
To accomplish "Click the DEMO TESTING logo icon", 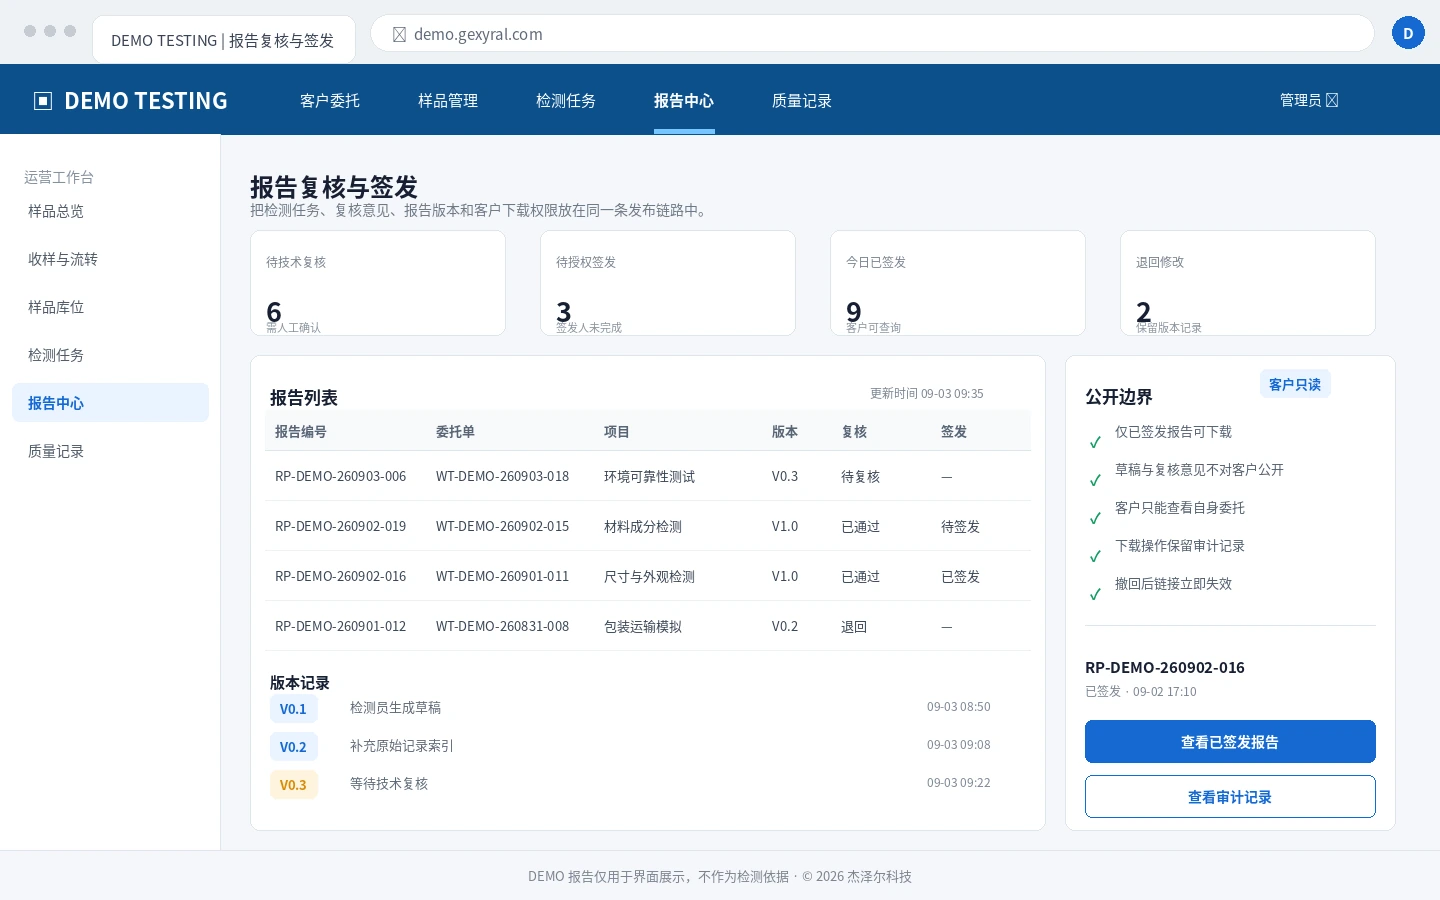I will click(x=43, y=101).
